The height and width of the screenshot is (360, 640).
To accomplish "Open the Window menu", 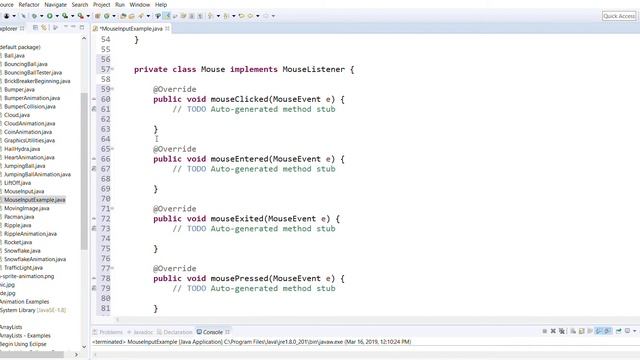I will click(x=140, y=4).
